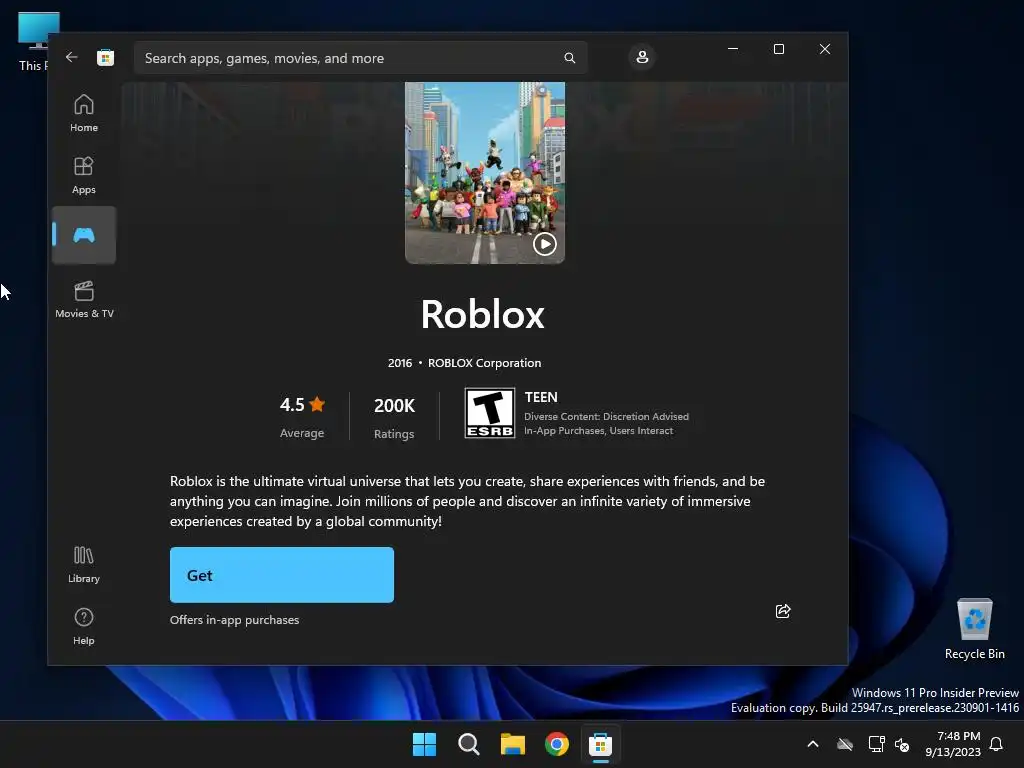Select the Gaming controller sidebar item

click(x=84, y=235)
